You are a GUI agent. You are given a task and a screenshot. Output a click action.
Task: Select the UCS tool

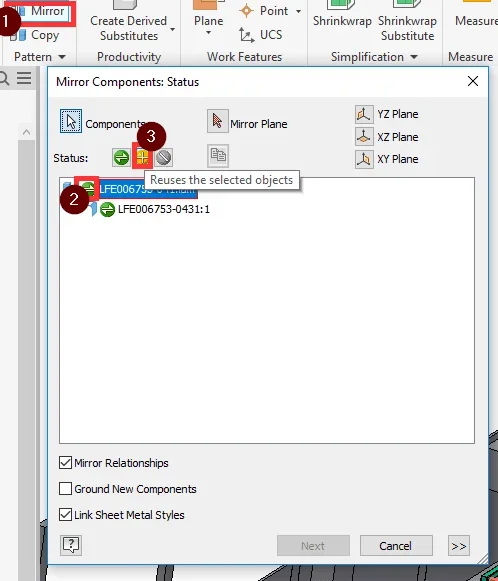260,35
